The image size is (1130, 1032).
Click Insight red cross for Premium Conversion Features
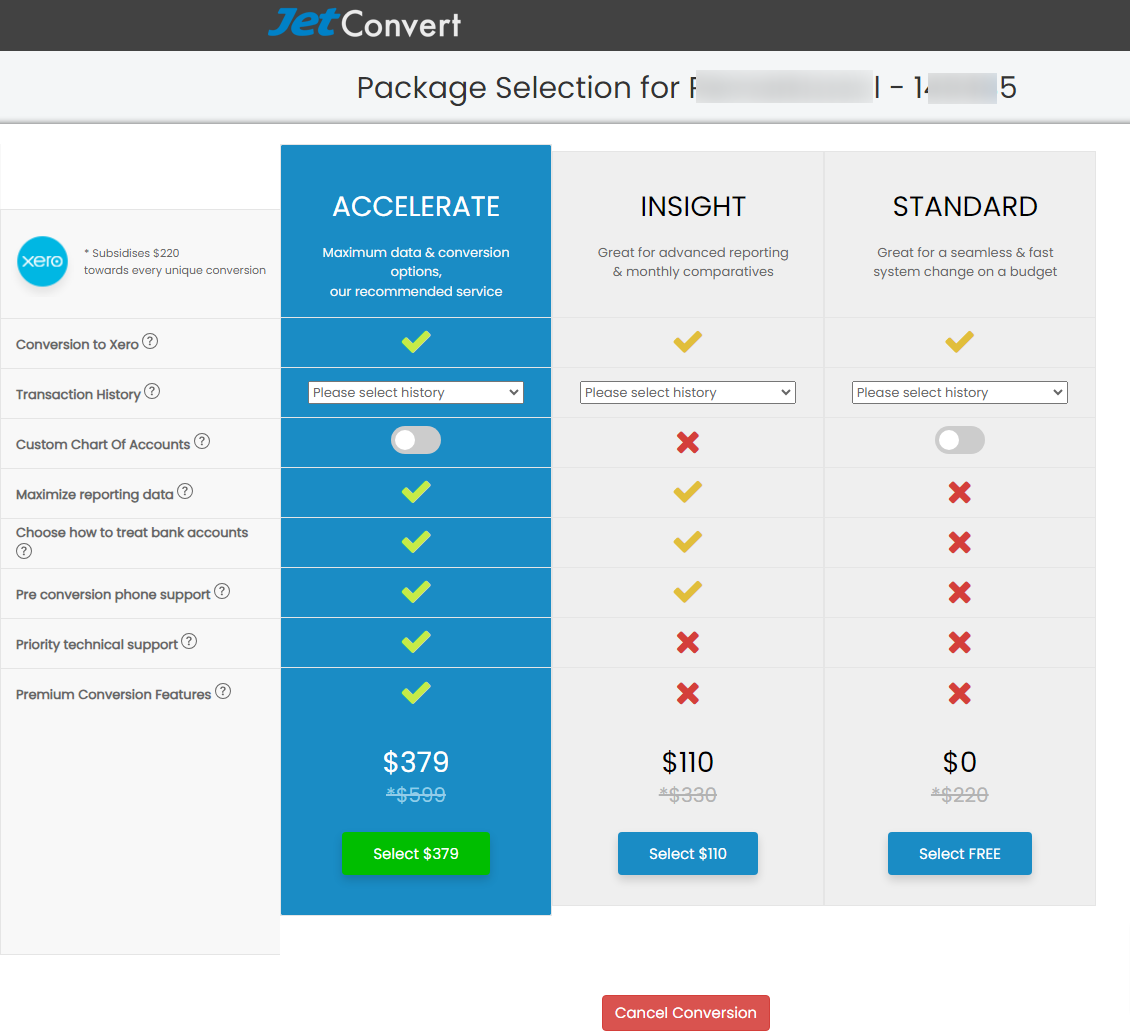click(x=688, y=693)
